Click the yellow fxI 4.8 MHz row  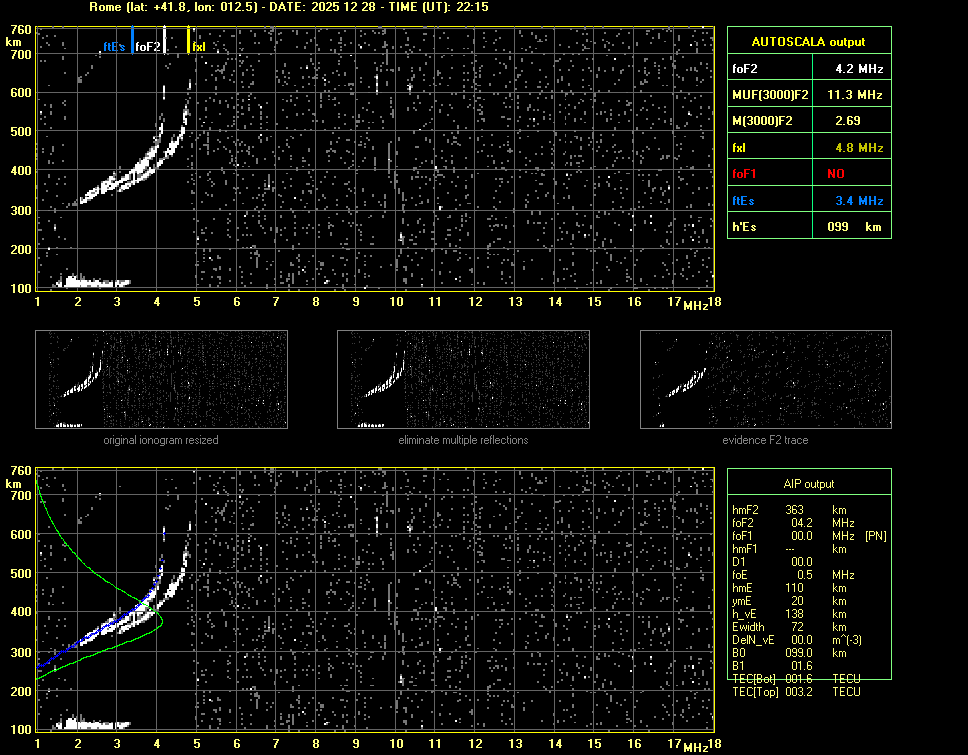[808, 147]
